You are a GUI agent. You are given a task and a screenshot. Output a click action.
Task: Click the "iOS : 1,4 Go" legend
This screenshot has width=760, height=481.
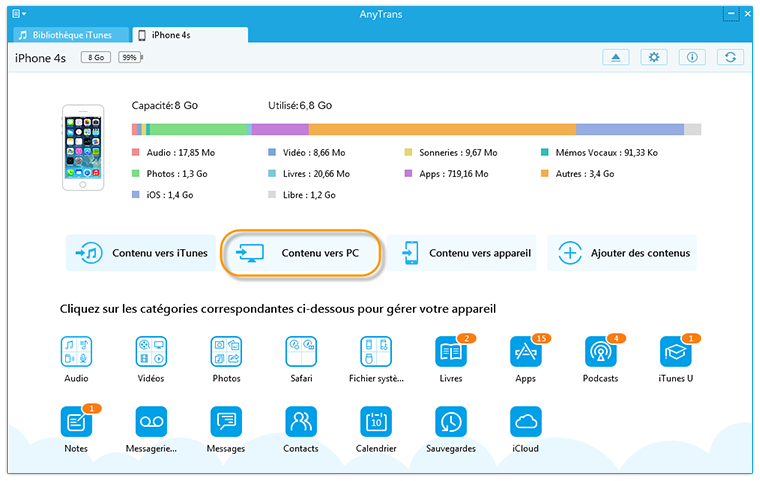[163, 195]
